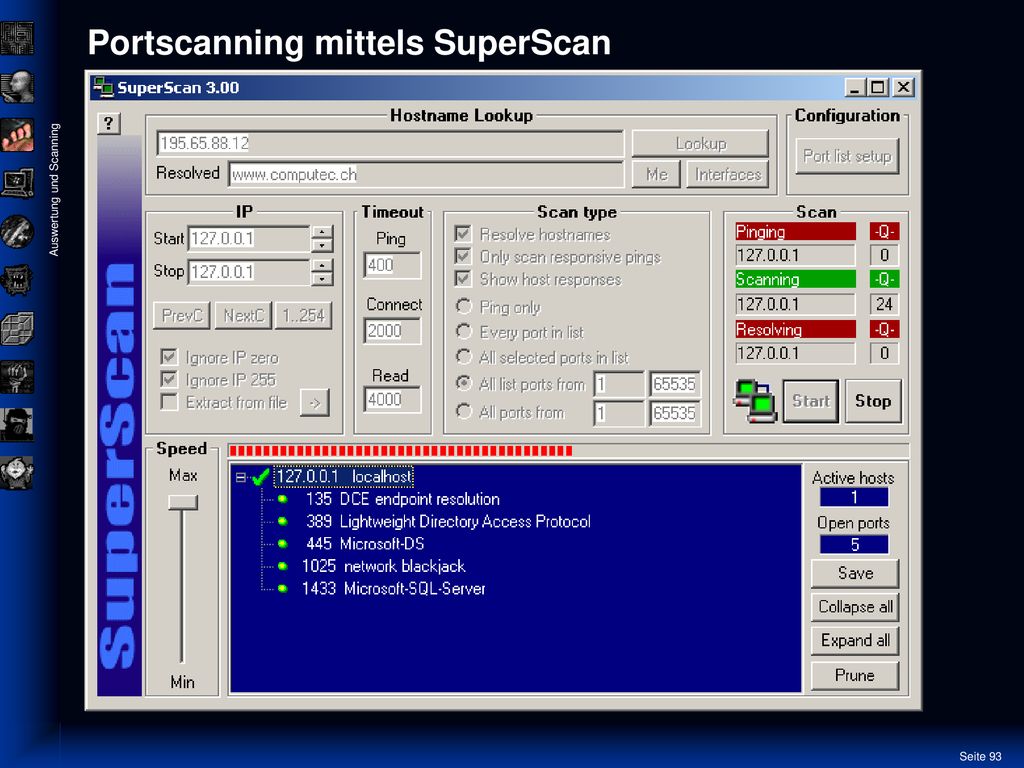
Task: Increment the Start IP with up arrow
Action: pyautogui.click(x=322, y=232)
